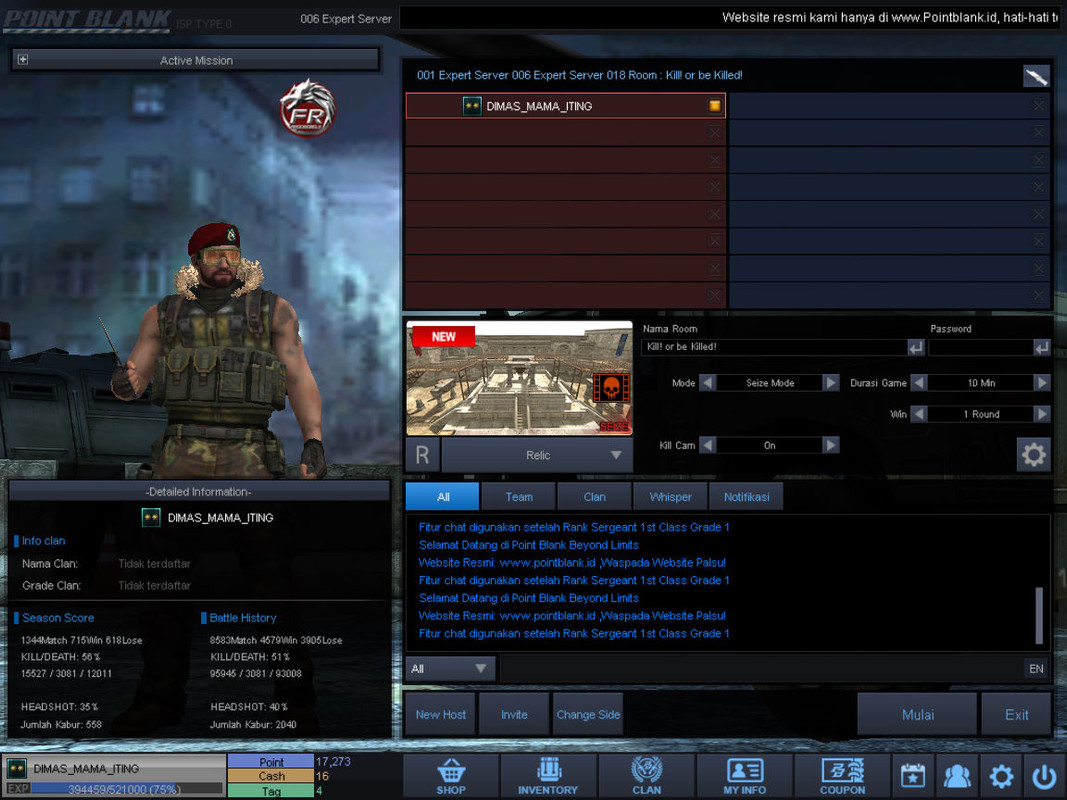Click rank badge in Detailed Information
Image resolution: width=1067 pixels, height=800 pixels.
[x=151, y=518]
